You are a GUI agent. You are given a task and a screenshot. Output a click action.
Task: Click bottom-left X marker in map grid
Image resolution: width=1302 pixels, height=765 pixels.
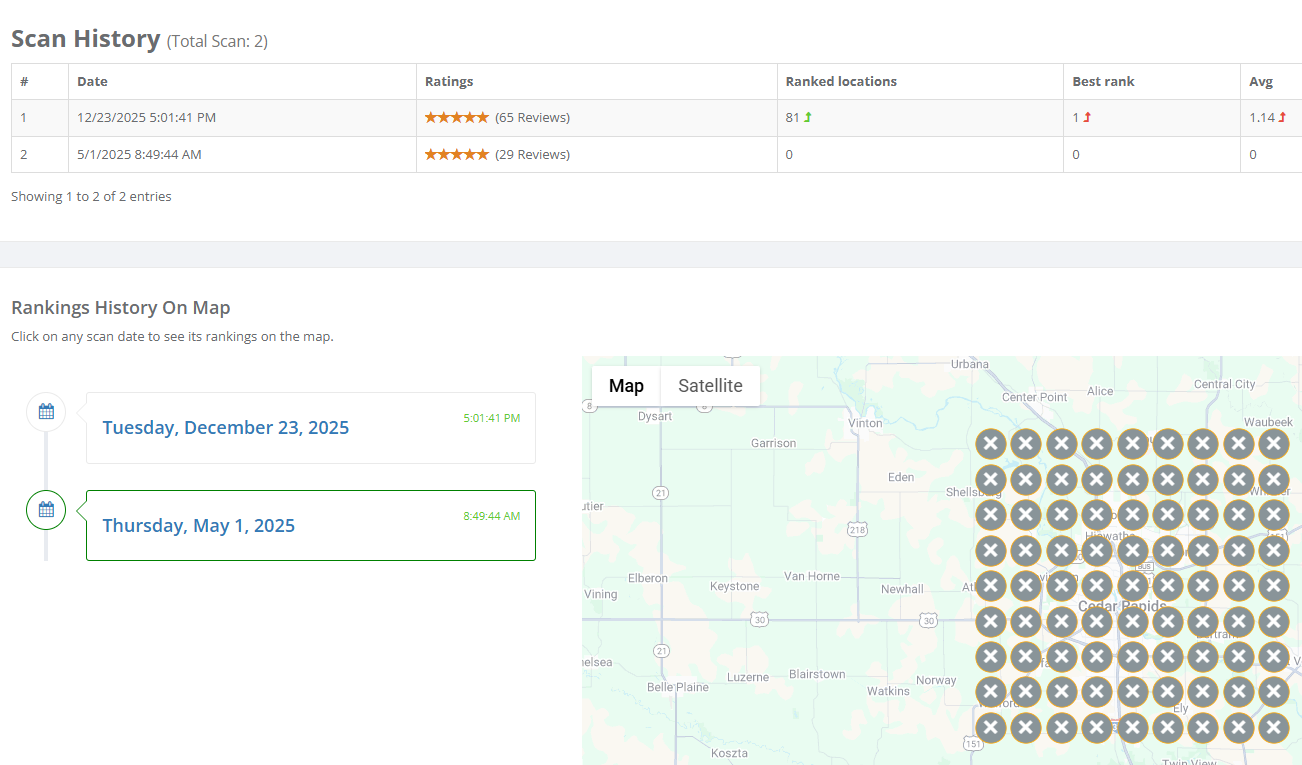[990, 727]
